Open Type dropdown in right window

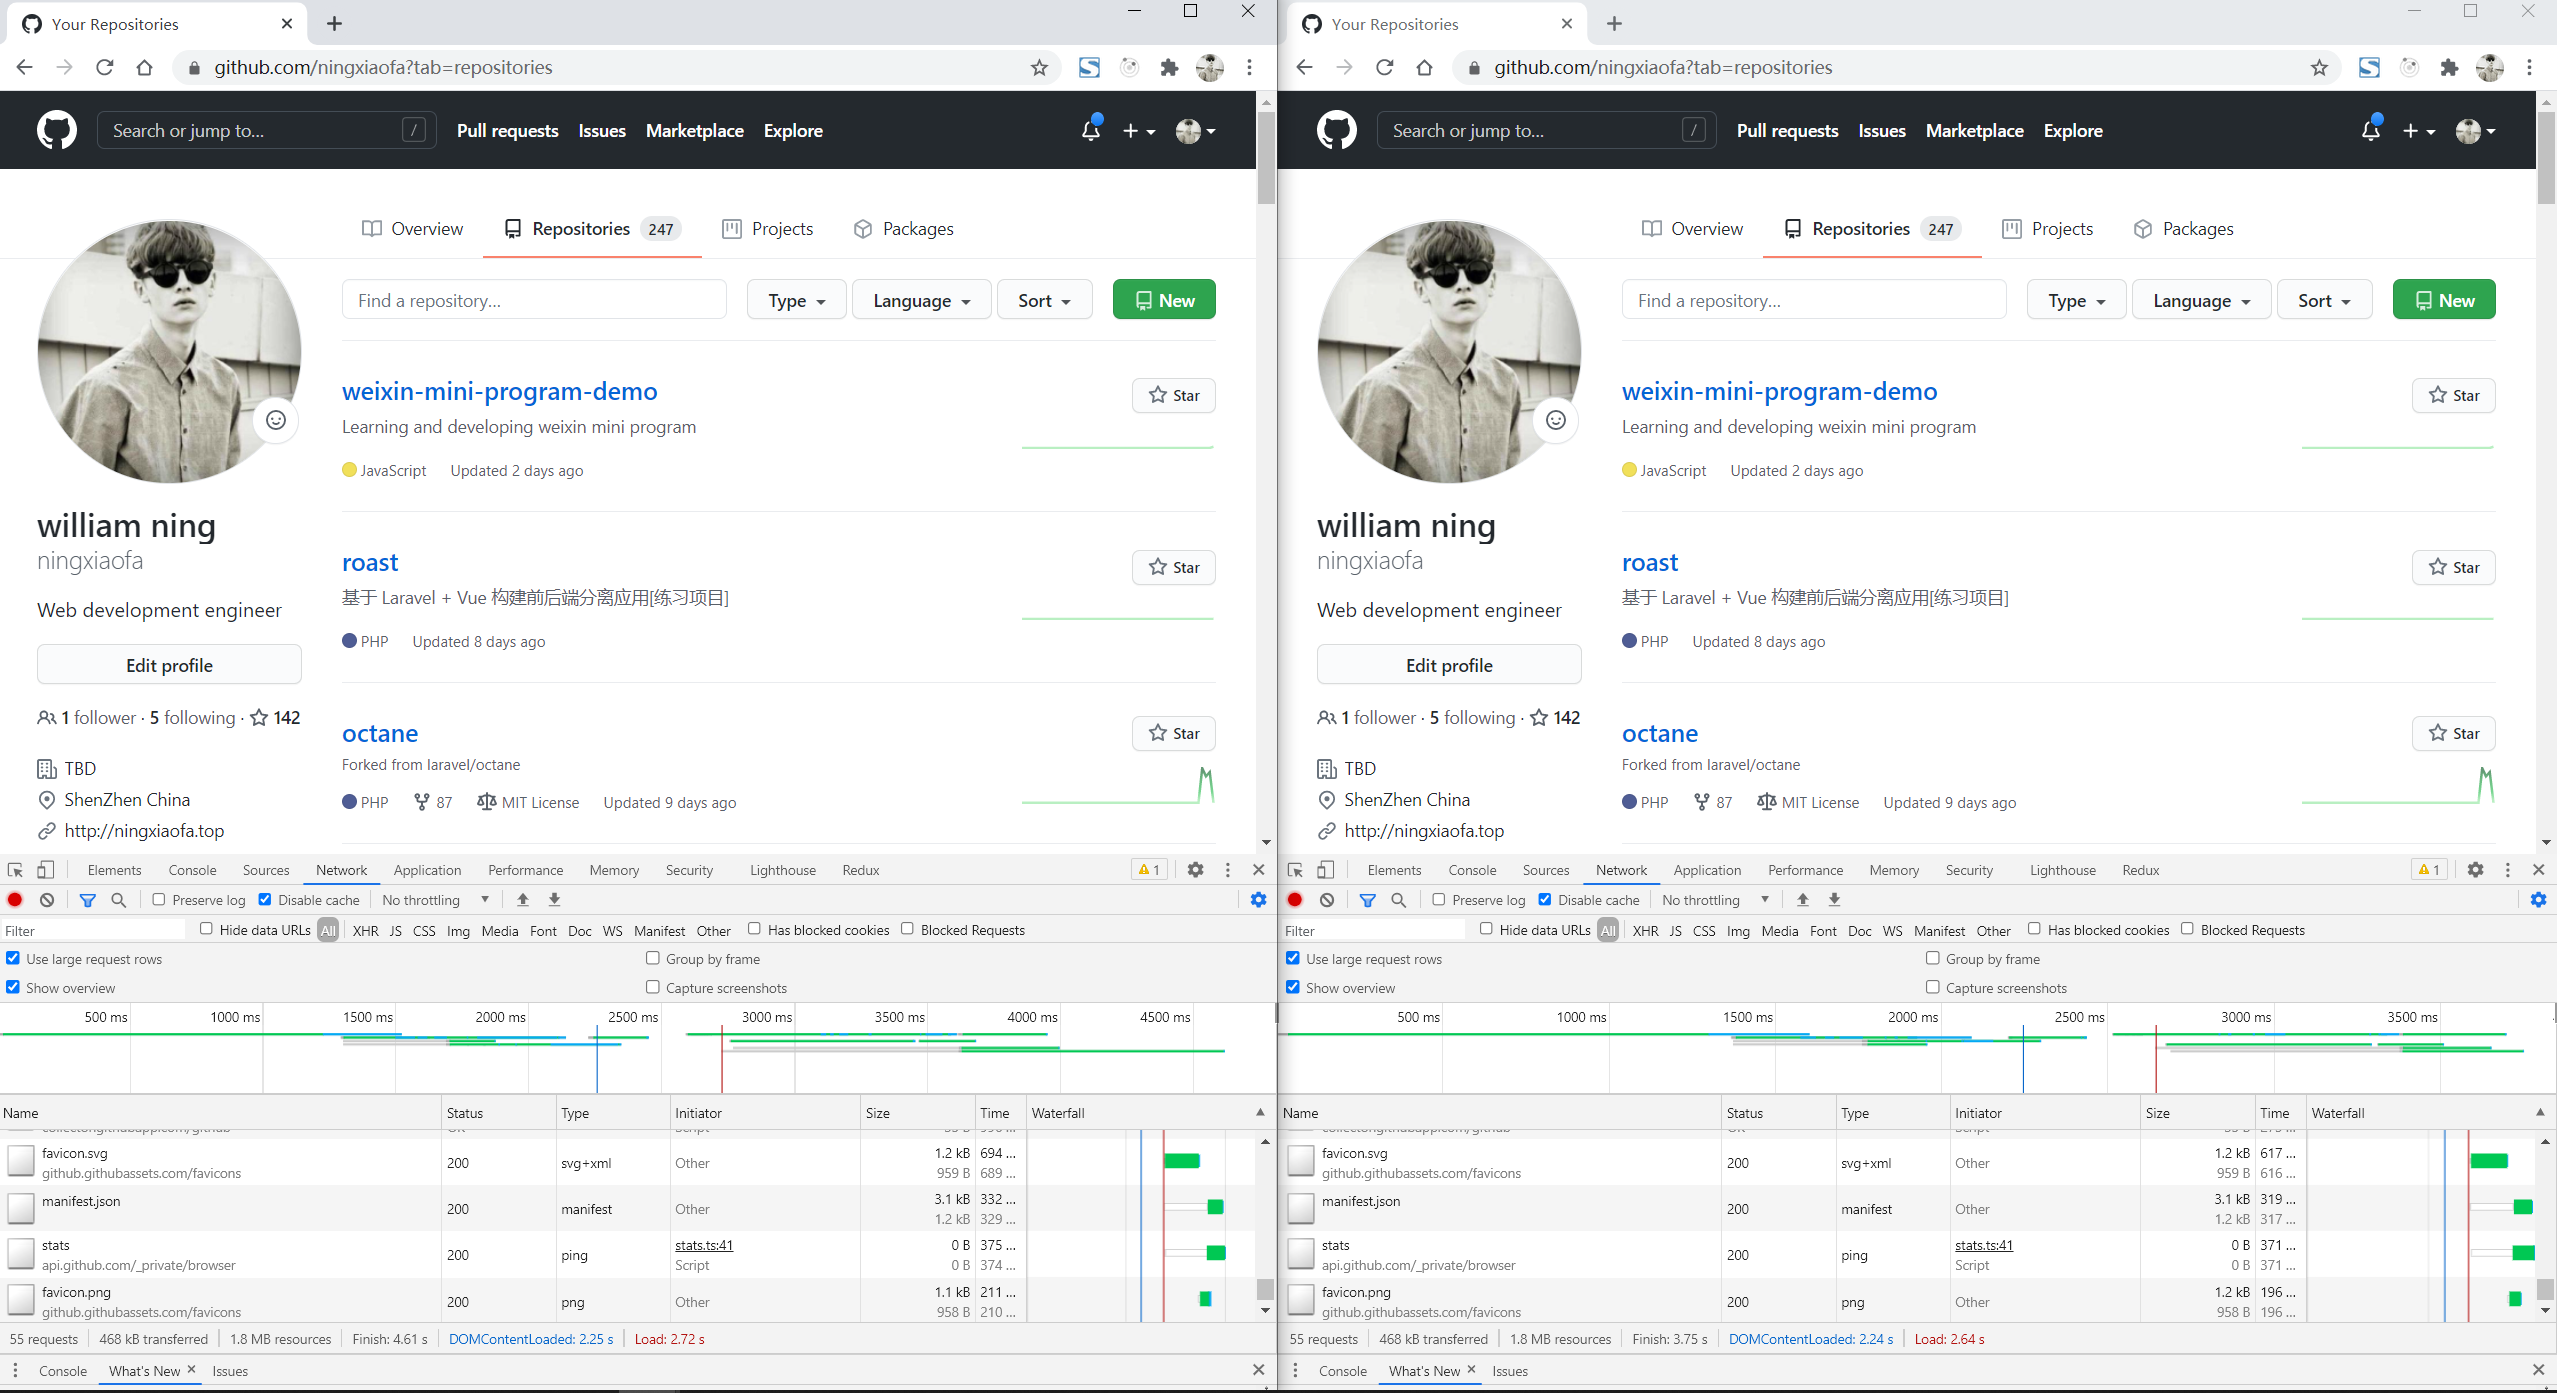[x=2076, y=300]
